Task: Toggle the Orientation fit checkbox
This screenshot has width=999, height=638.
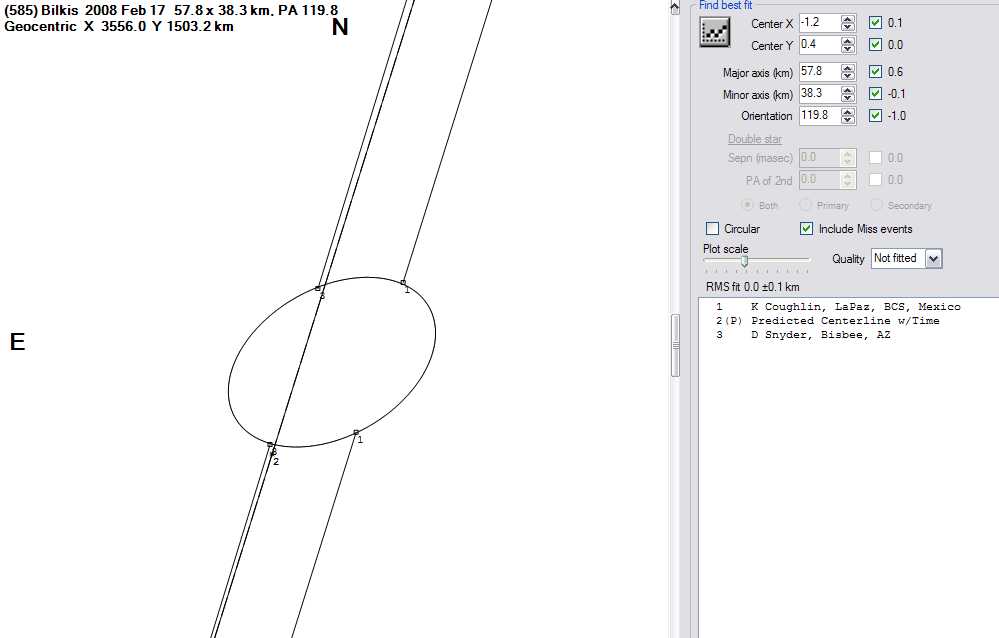Action: [875, 116]
